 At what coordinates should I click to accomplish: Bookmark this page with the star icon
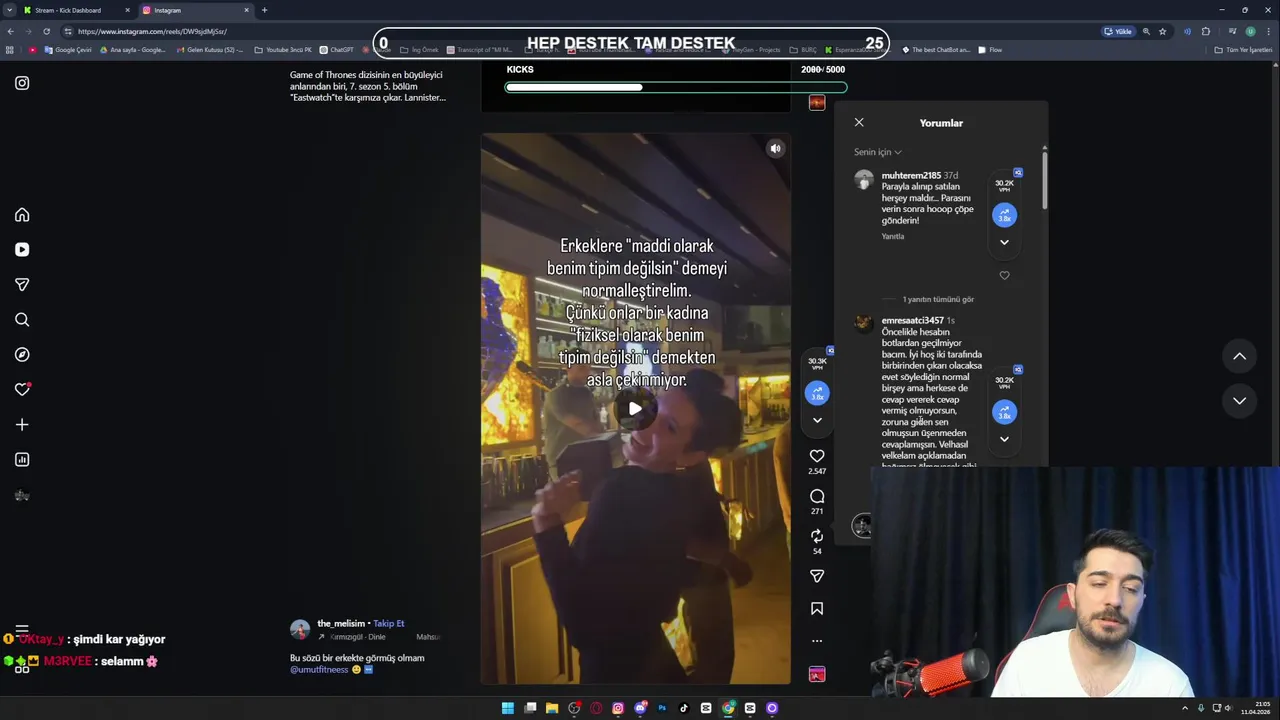coord(1162,31)
